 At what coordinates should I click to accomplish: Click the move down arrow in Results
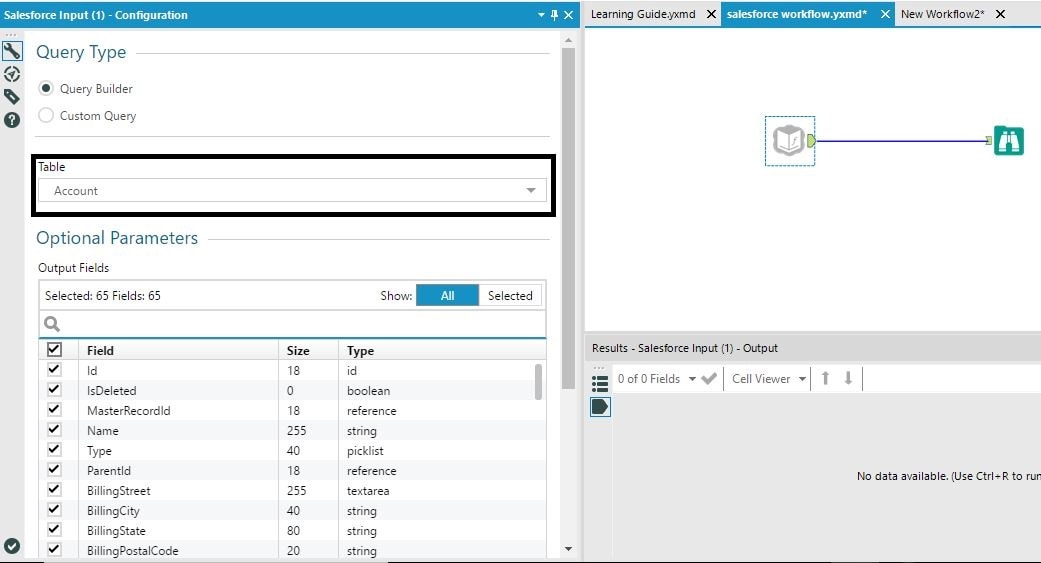tap(848, 378)
